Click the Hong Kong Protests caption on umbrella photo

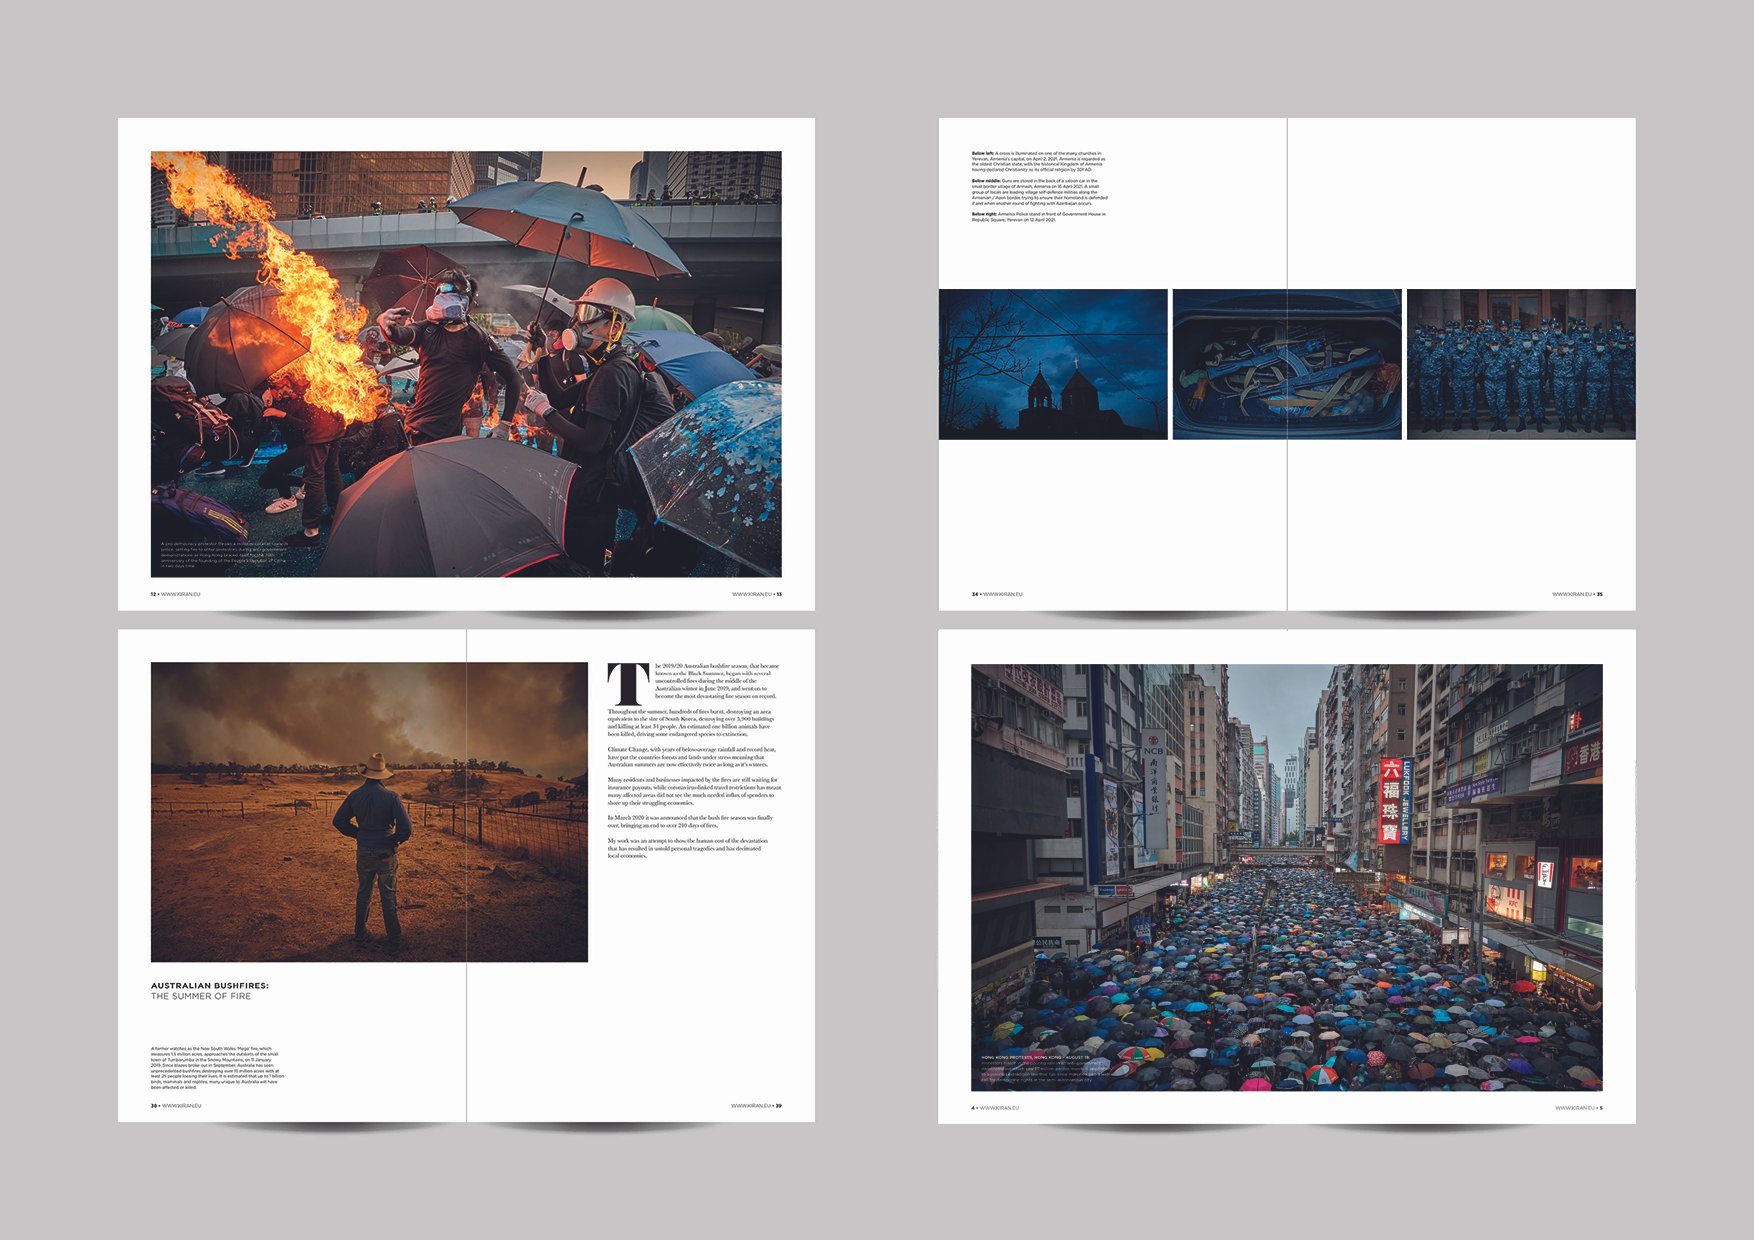tap(1045, 1068)
